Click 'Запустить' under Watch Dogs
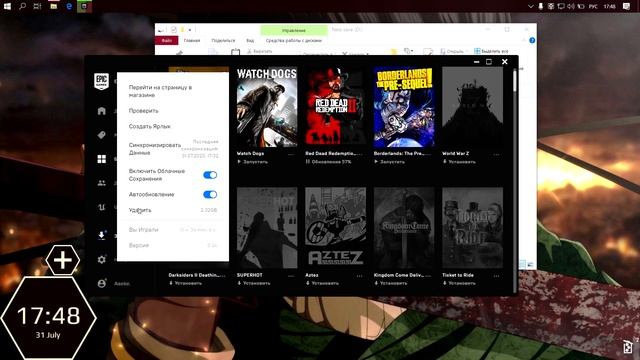 [252, 162]
